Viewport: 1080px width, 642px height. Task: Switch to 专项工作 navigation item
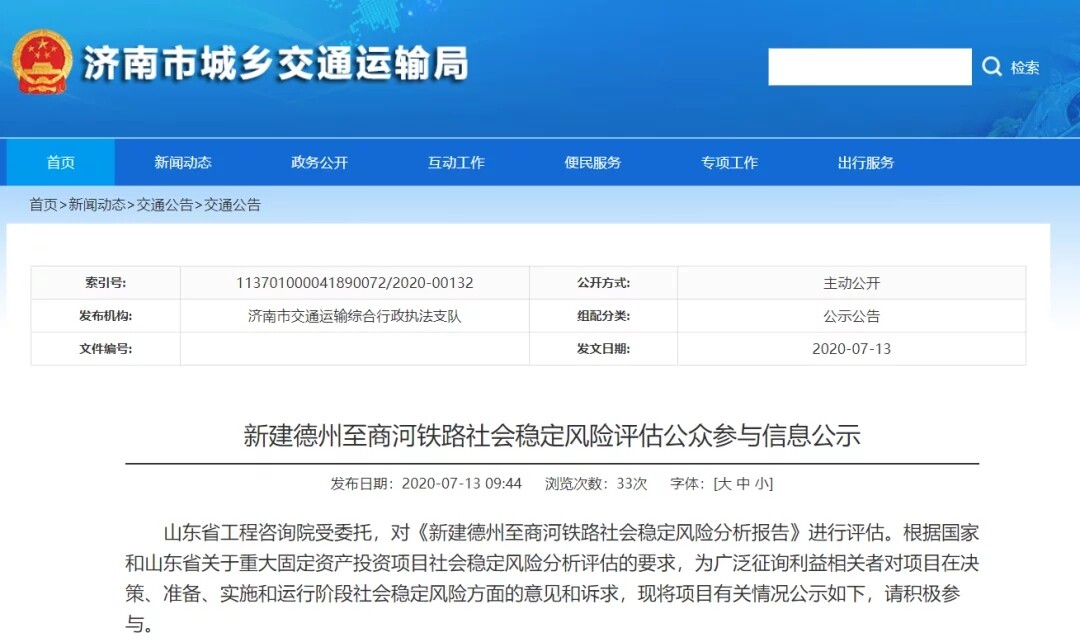point(729,162)
